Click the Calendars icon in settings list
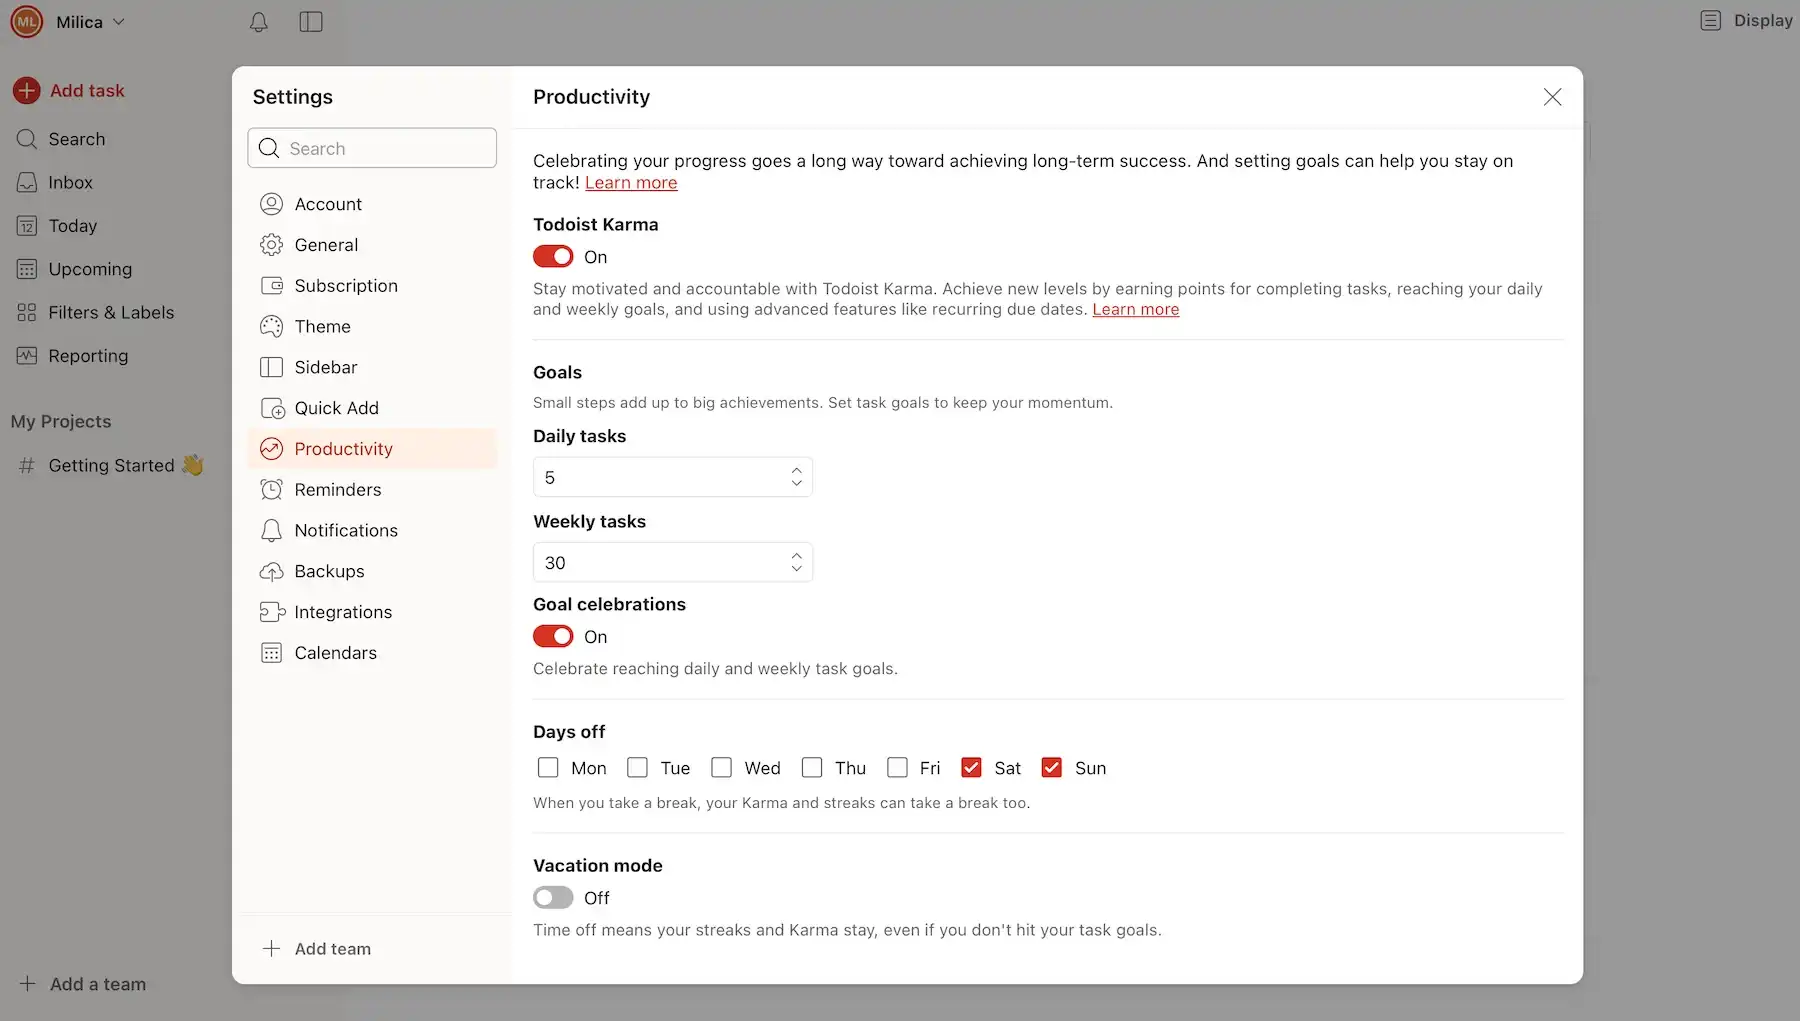This screenshot has height=1021, width=1800. [272, 653]
